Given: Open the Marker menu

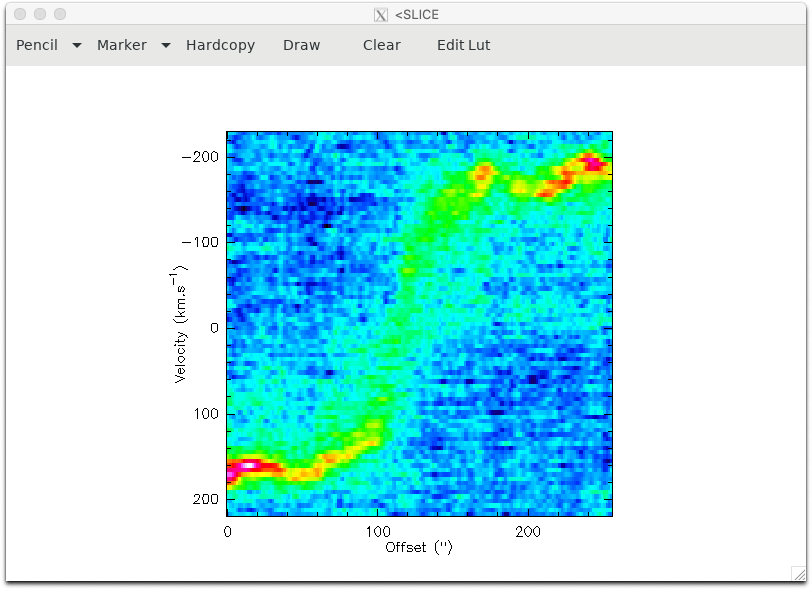Looking at the screenshot, I should (x=121, y=45).
